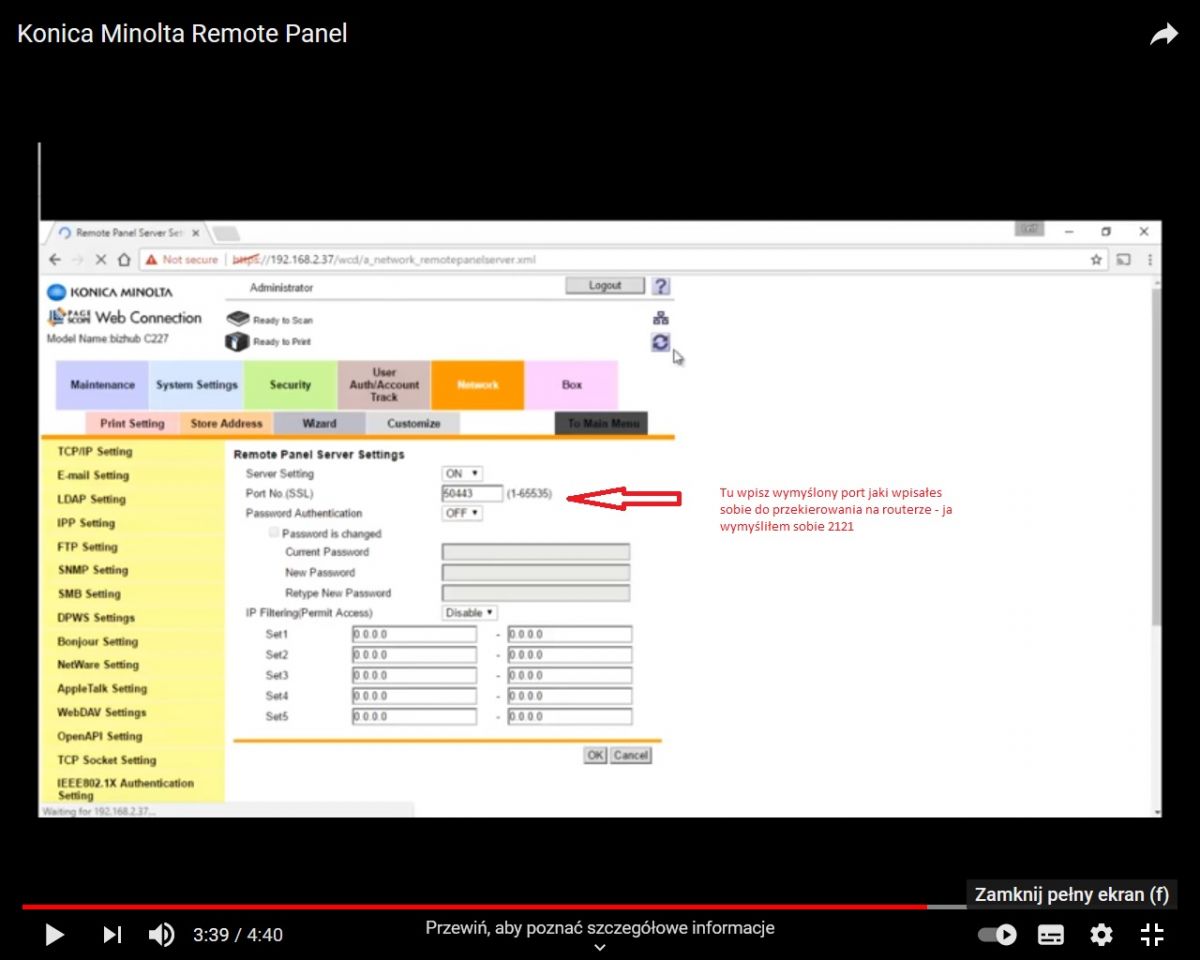Open Maintenance tab
1200x960 pixels.
(x=102, y=385)
